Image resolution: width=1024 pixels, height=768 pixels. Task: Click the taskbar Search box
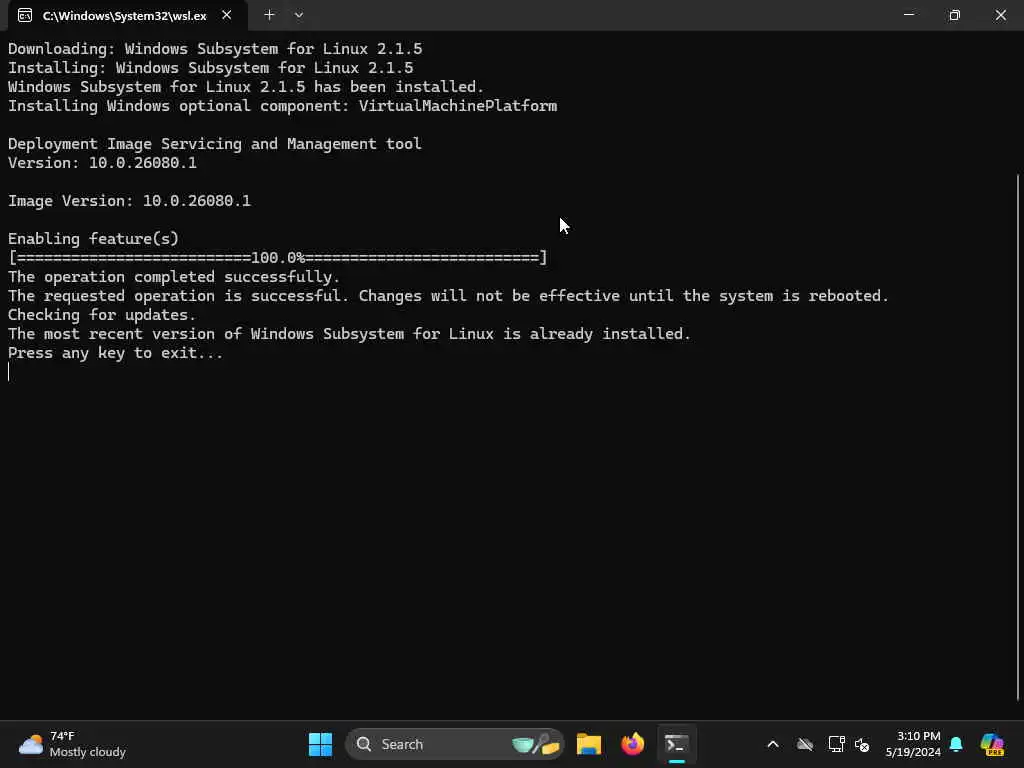point(455,744)
